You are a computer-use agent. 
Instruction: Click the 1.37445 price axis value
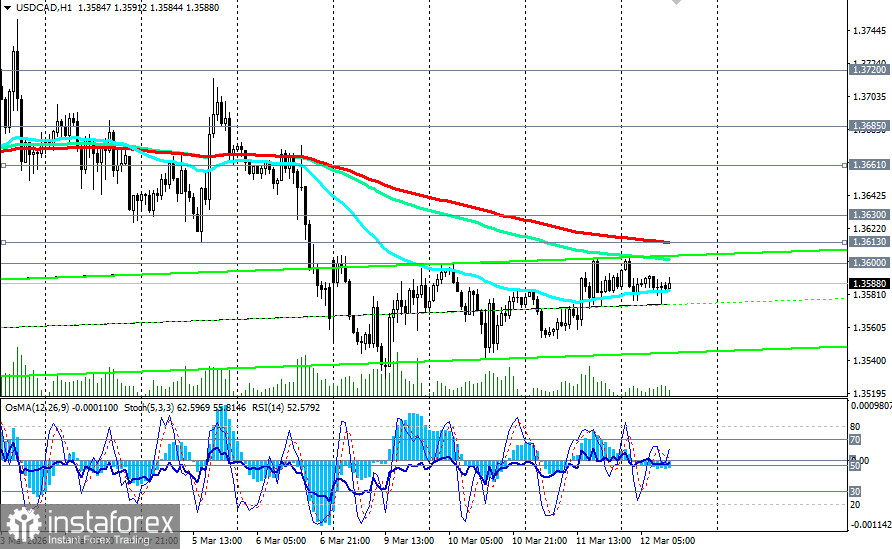[870, 30]
